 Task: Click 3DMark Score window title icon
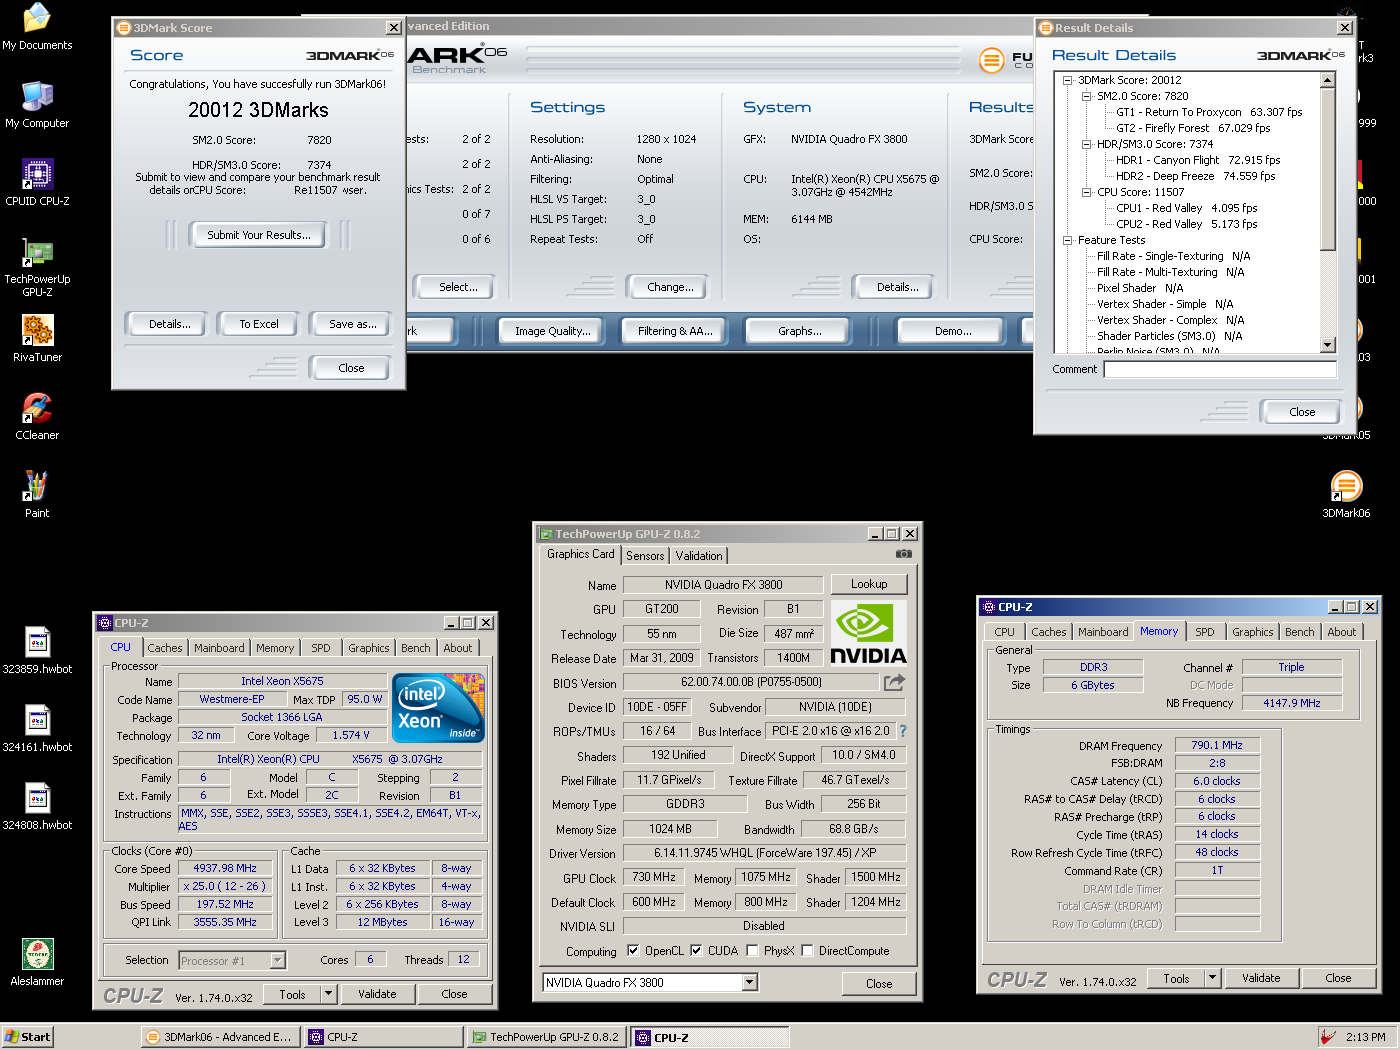click(124, 28)
